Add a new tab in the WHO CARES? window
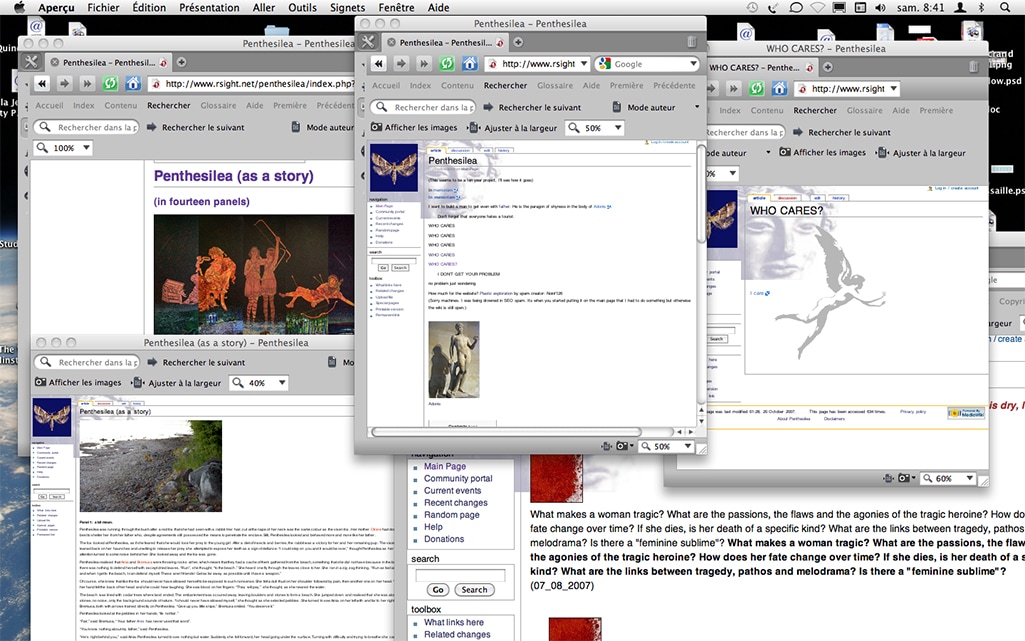This screenshot has width=1025, height=641. tap(828, 67)
